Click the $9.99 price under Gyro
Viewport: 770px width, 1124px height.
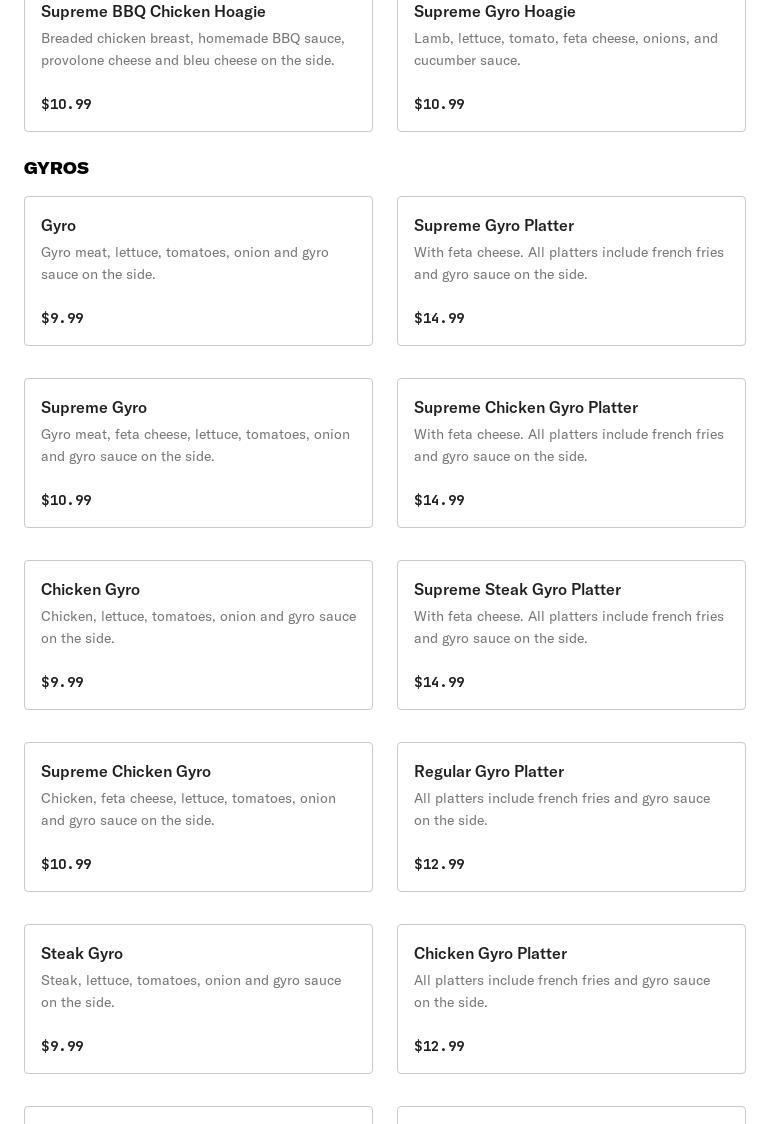(62, 318)
